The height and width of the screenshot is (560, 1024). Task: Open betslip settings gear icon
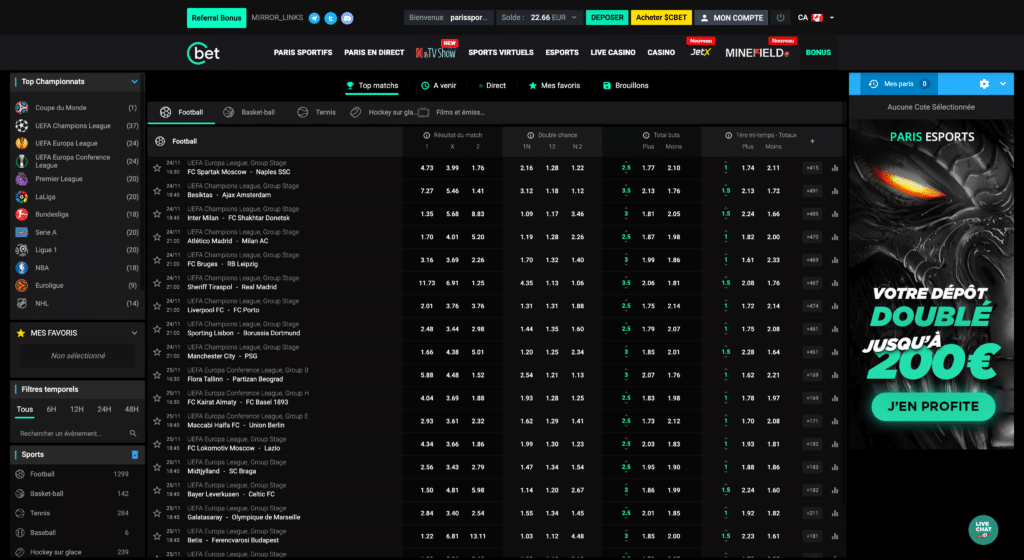[984, 84]
